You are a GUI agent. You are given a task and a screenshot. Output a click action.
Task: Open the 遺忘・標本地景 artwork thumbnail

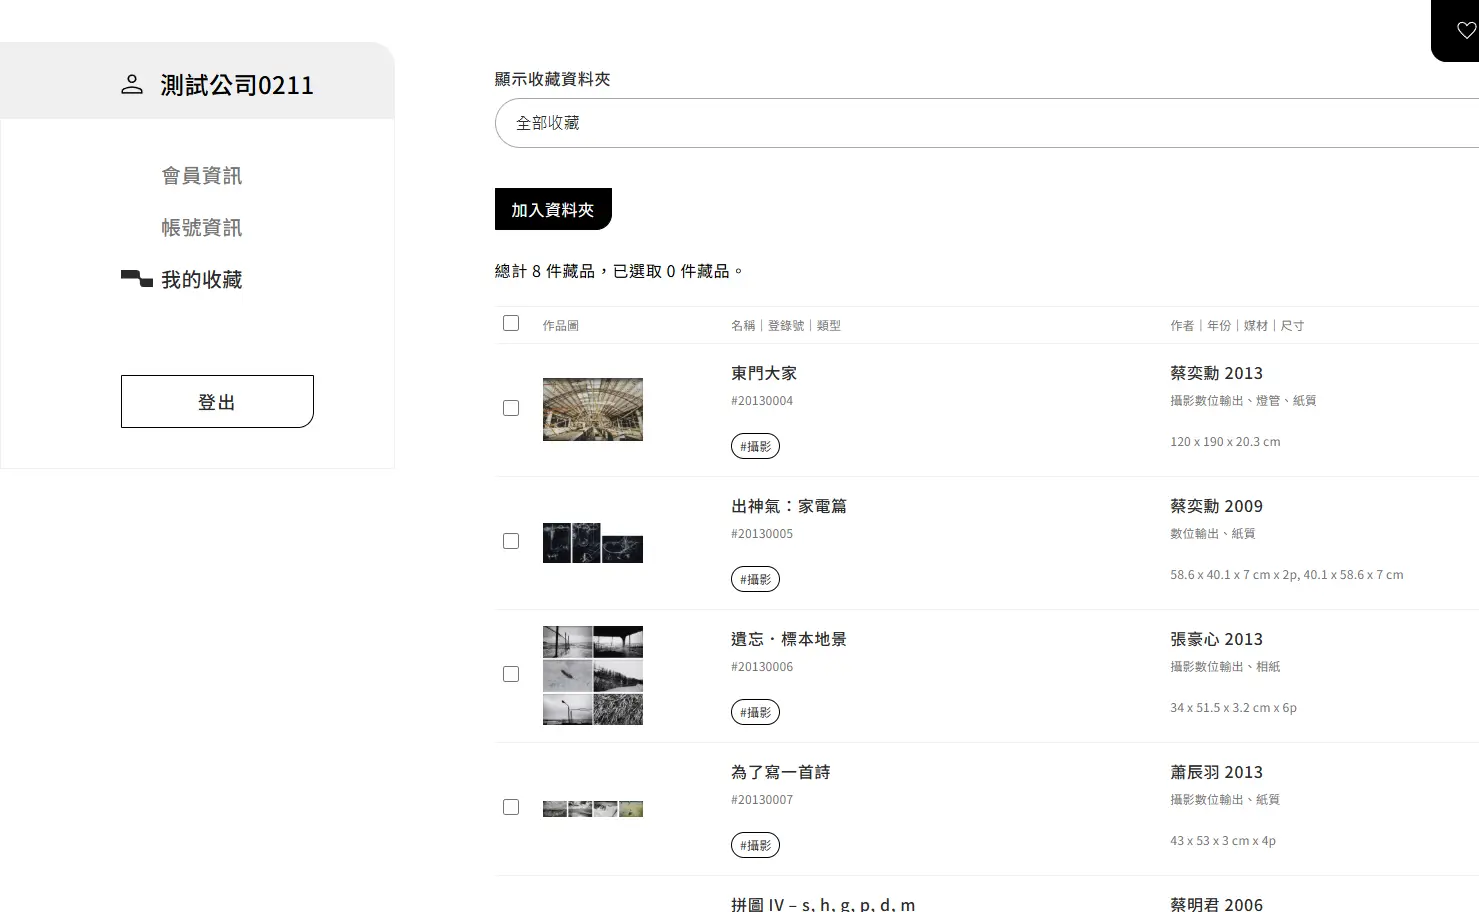pyautogui.click(x=592, y=675)
